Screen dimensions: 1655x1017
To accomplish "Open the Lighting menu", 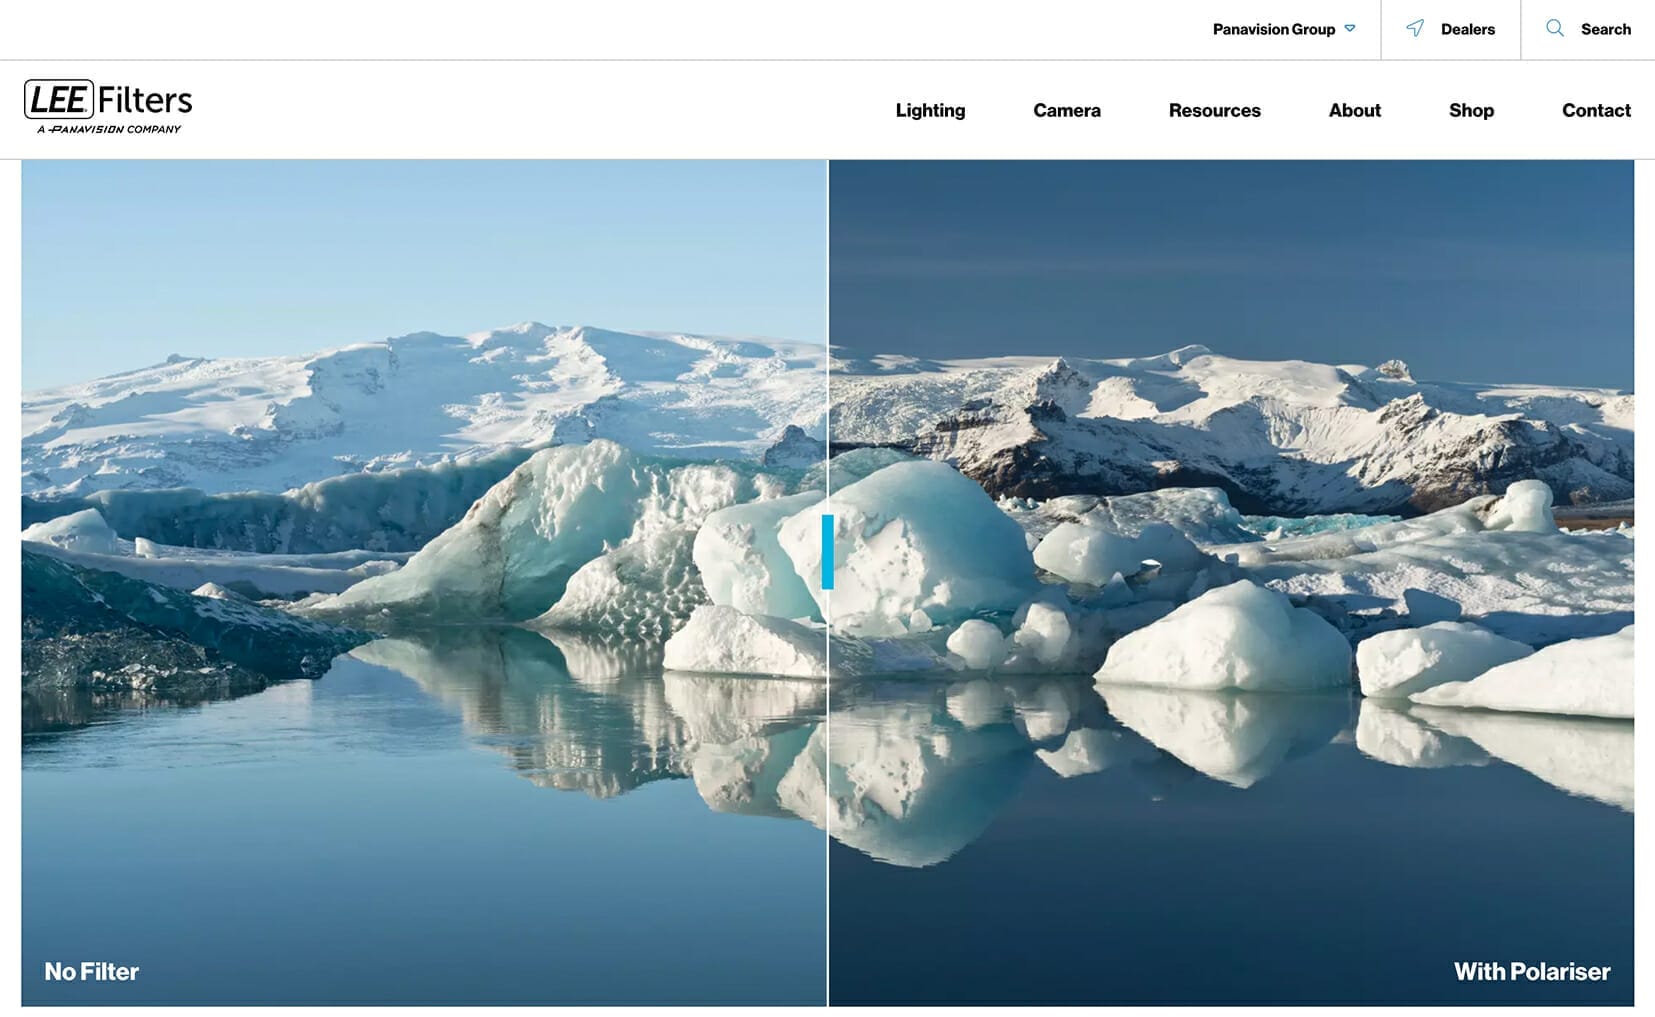I will coord(930,110).
